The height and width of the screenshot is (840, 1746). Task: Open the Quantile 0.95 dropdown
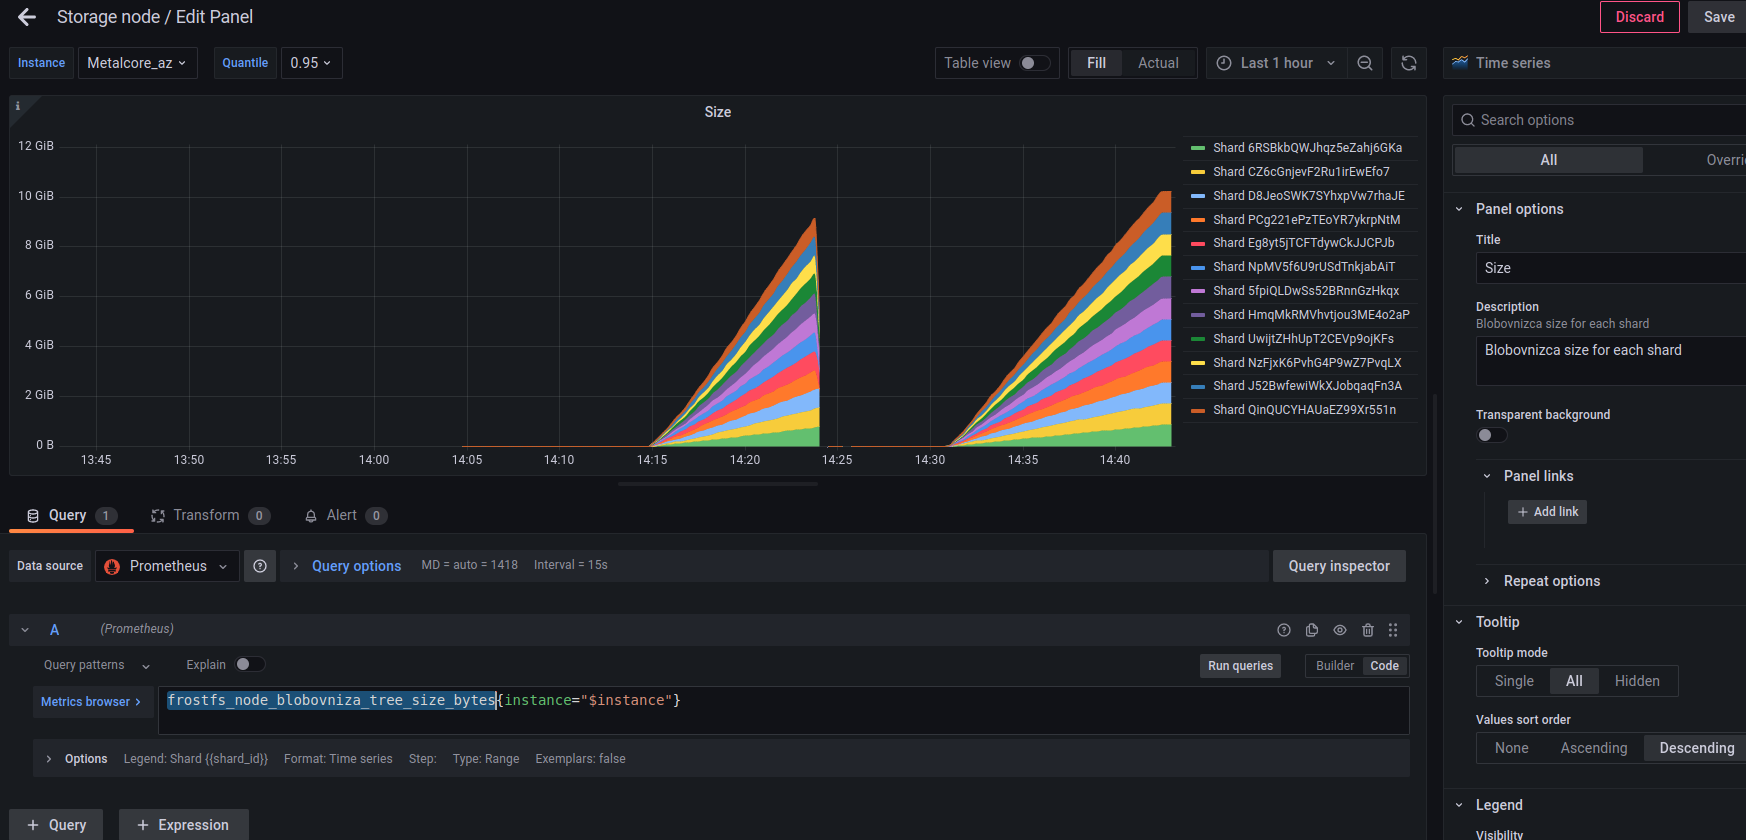[x=311, y=63]
